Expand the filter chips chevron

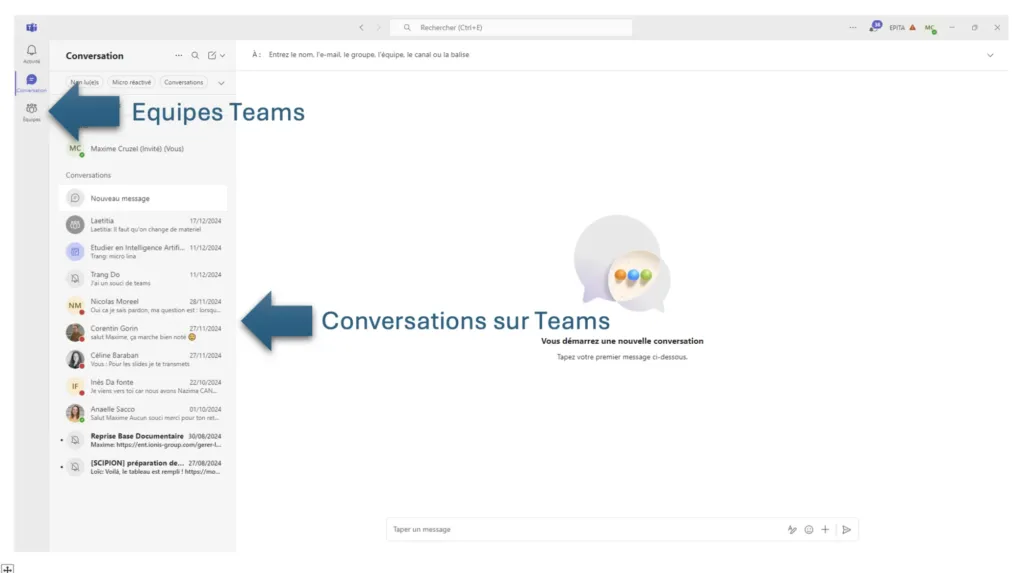pos(221,83)
